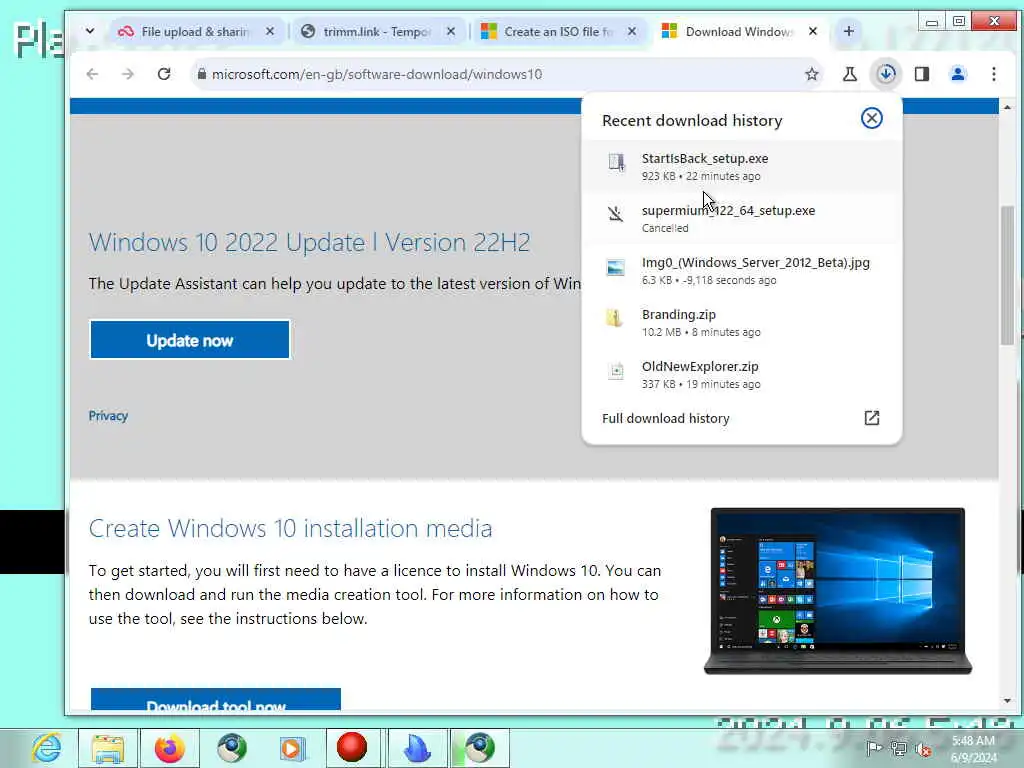The height and width of the screenshot is (768, 1024).
Task: Click the external-link icon beside Full download history
Action: 872,418
